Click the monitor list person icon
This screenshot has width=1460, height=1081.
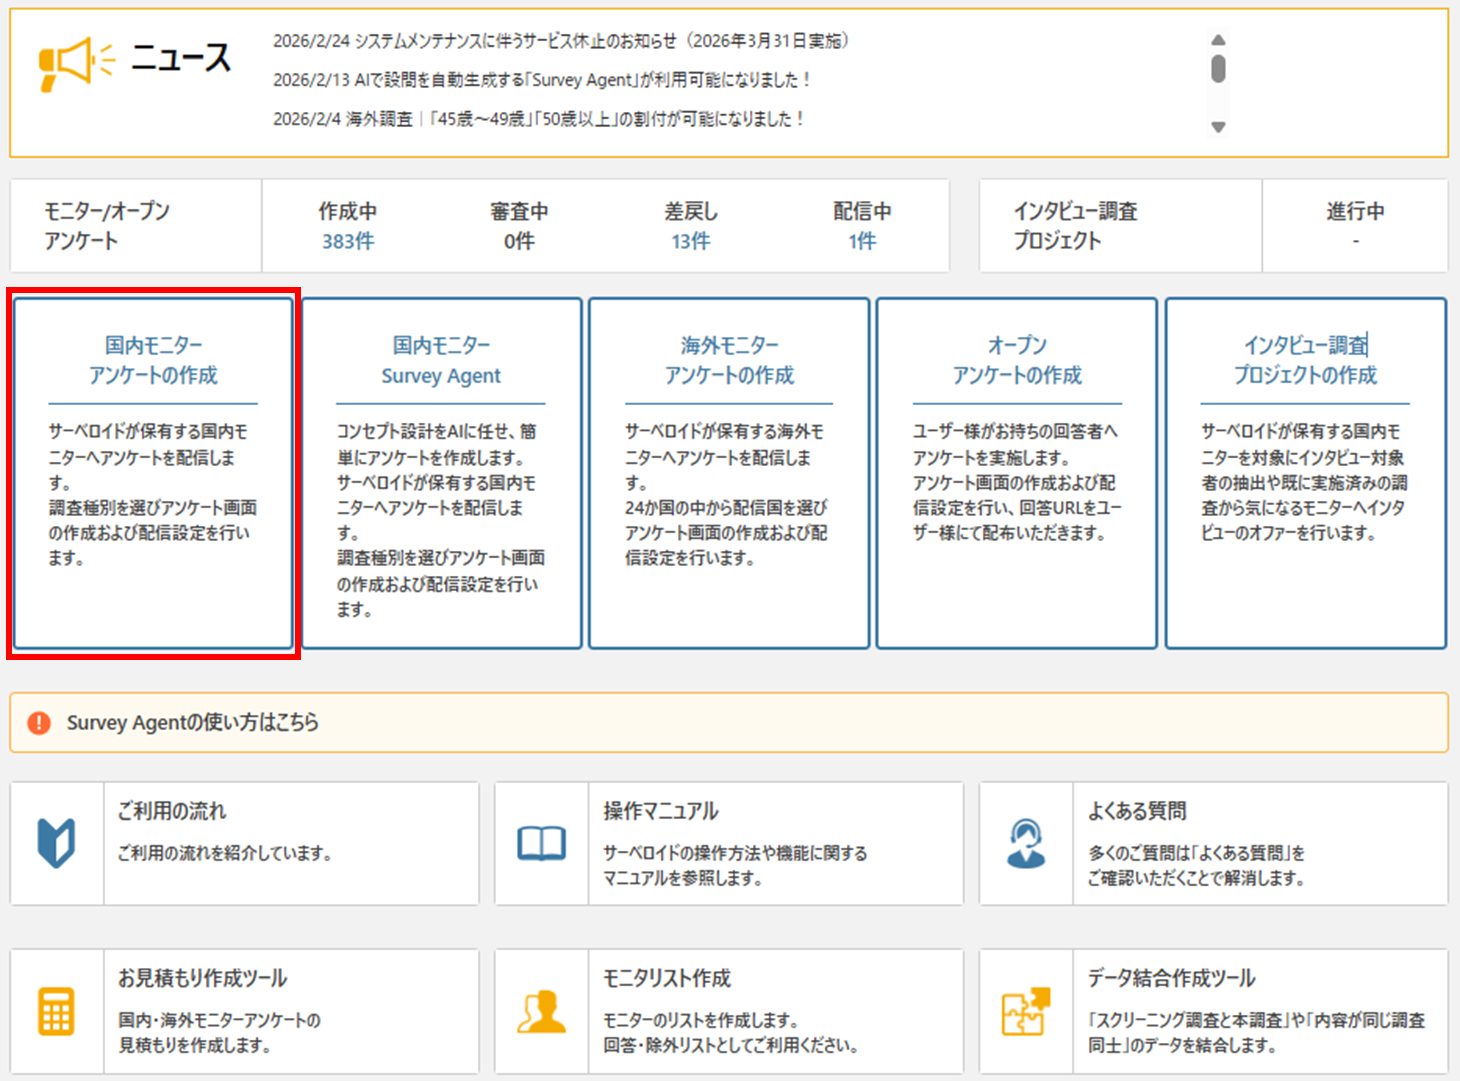click(541, 1011)
